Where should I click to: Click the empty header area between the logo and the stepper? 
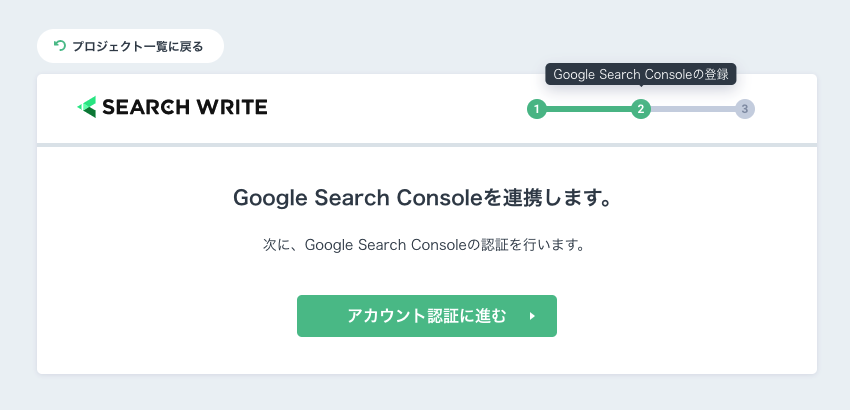396,108
